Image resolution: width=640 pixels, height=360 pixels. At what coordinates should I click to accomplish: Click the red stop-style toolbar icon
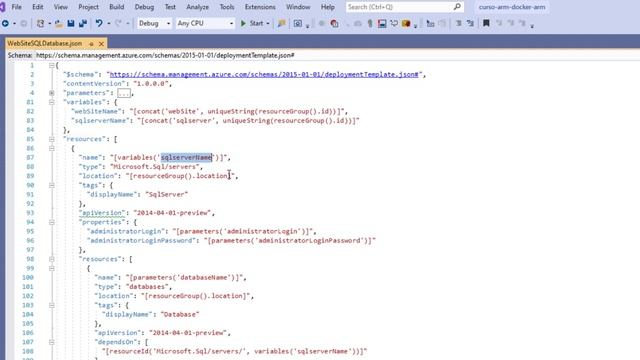pos(334,24)
